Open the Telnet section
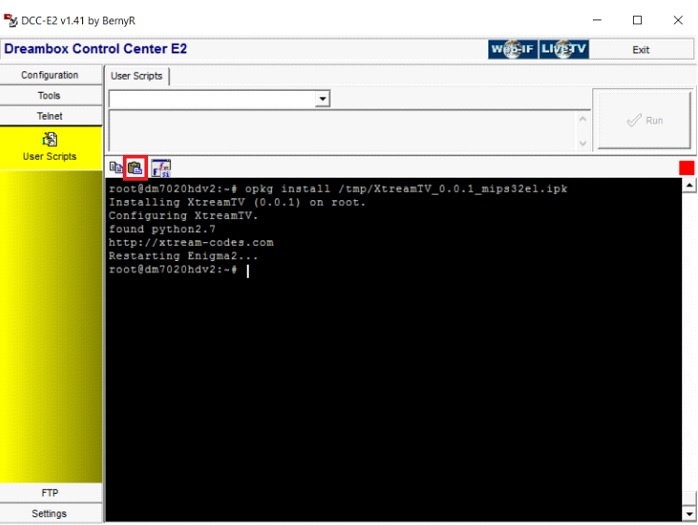The width and height of the screenshot is (698, 525). 50,116
